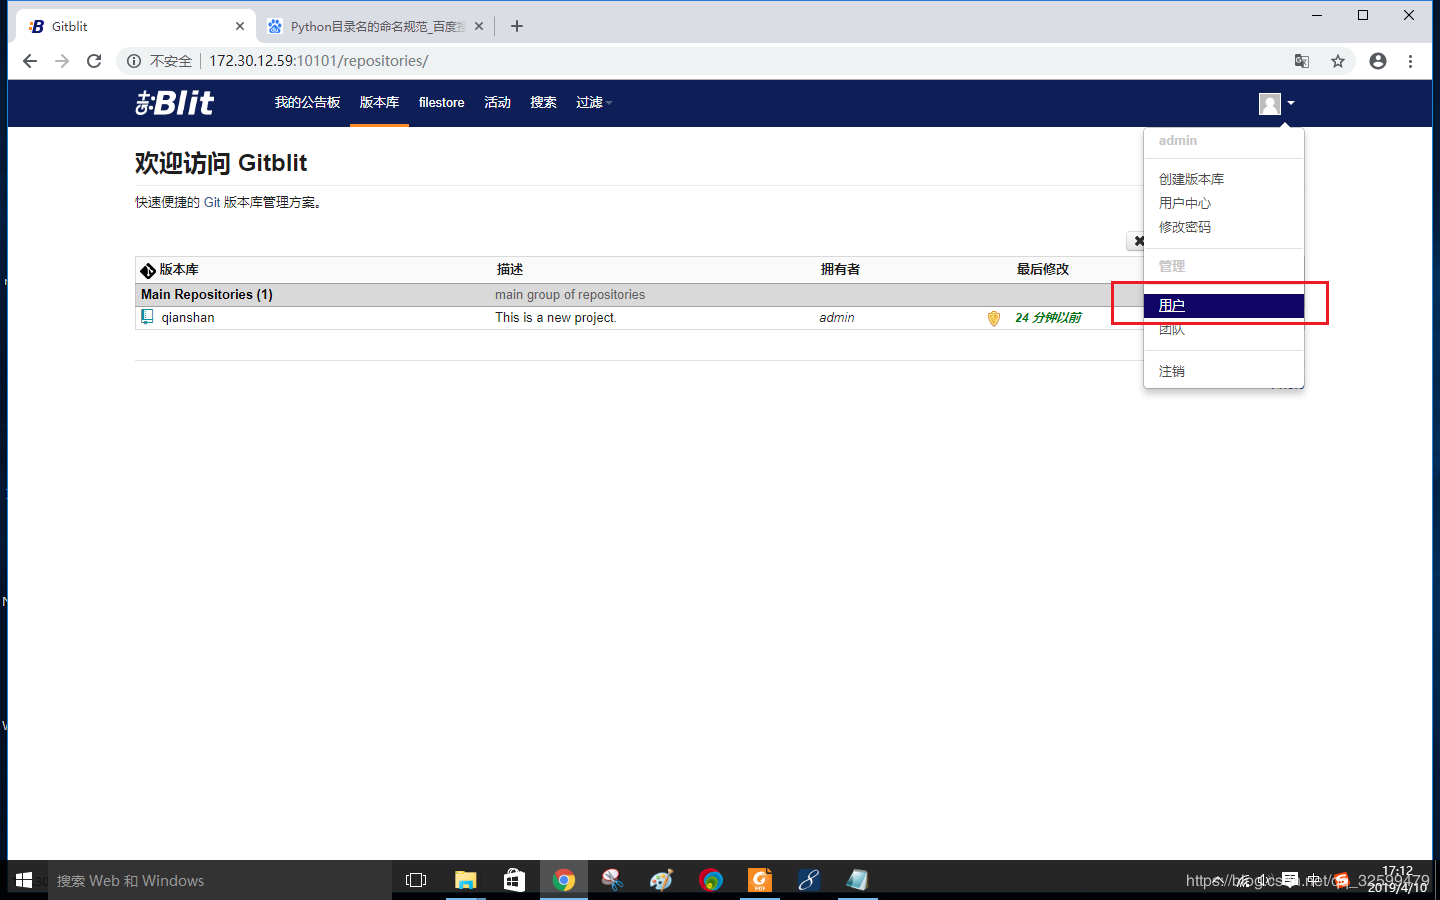This screenshot has width=1440, height=900.
Task: Open the qianshan repository link
Action: click(188, 317)
